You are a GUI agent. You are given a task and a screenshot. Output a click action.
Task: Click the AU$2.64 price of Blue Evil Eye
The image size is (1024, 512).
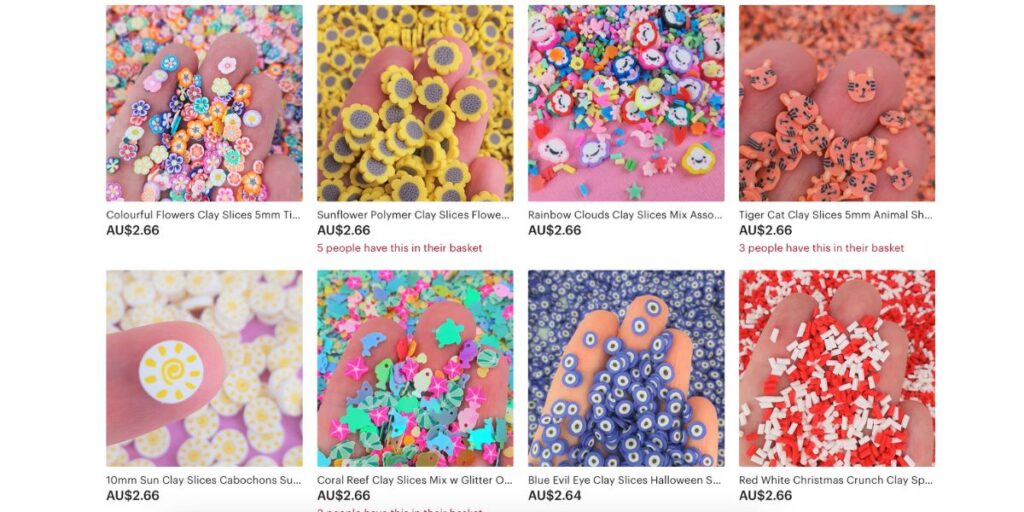pos(554,496)
